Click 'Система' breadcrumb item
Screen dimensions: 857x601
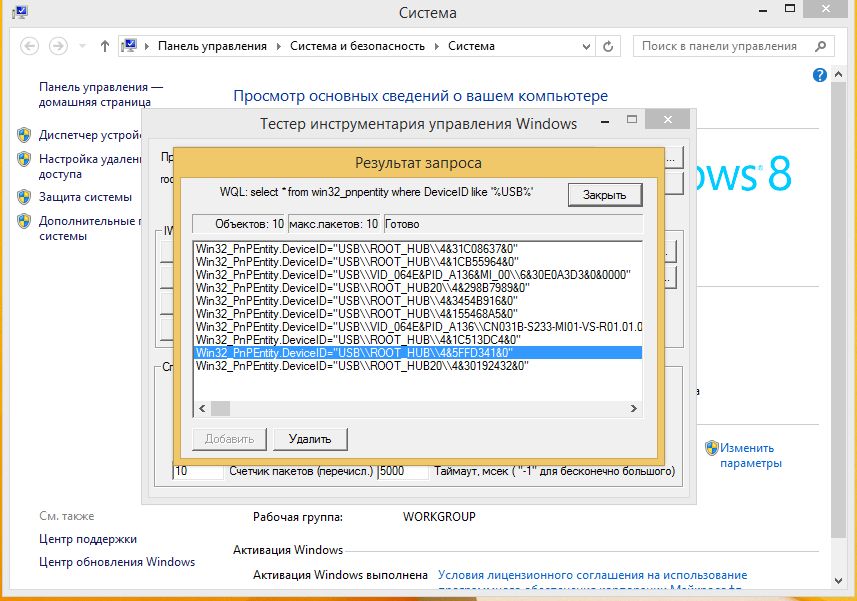[471, 46]
